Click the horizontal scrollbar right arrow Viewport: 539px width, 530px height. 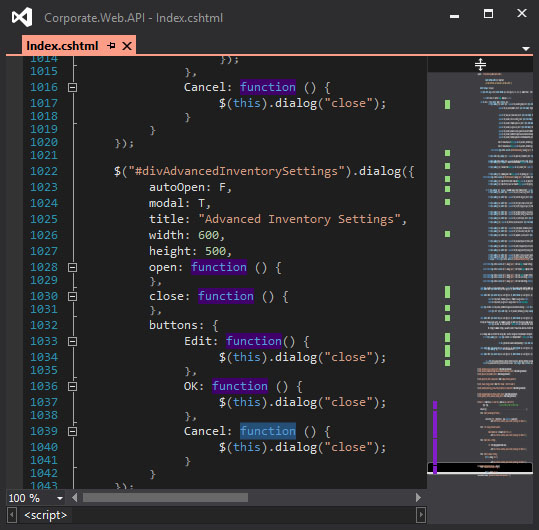(418, 497)
